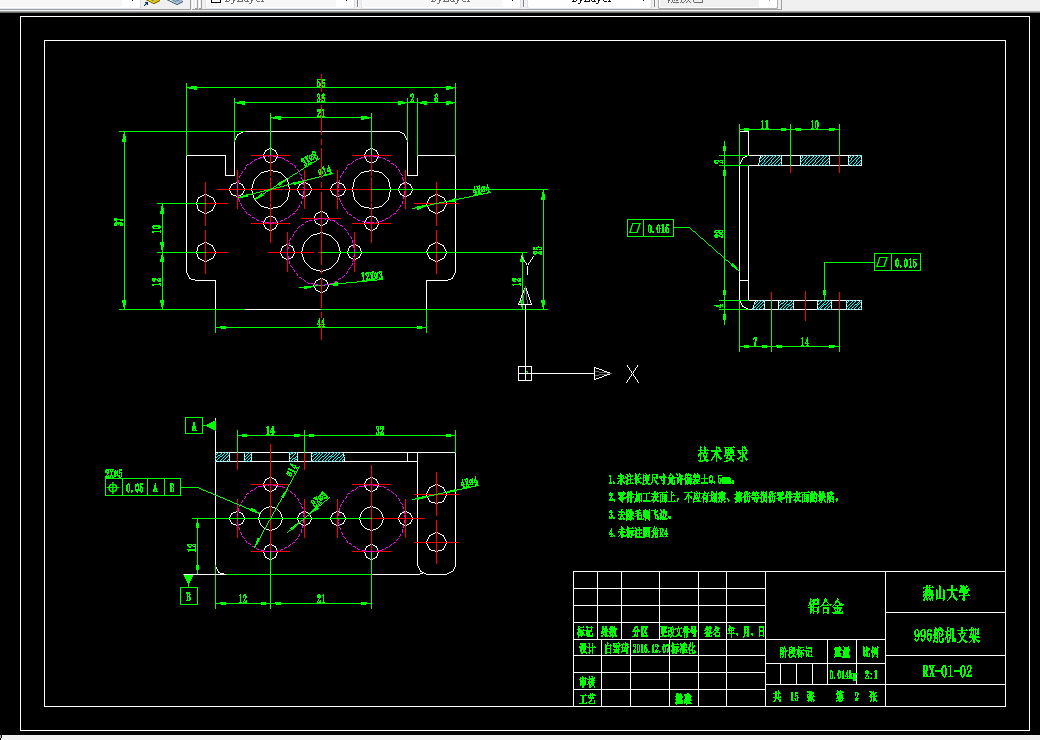This screenshot has width=1040, height=740.
Task: Select the 55 overall width dimension
Action: click(x=321, y=84)
